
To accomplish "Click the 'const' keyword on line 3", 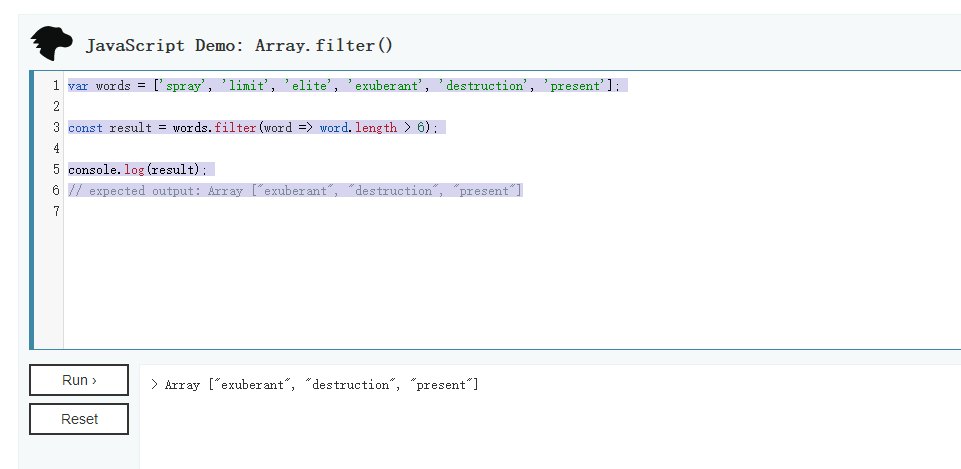I will (x=85, y=128).
